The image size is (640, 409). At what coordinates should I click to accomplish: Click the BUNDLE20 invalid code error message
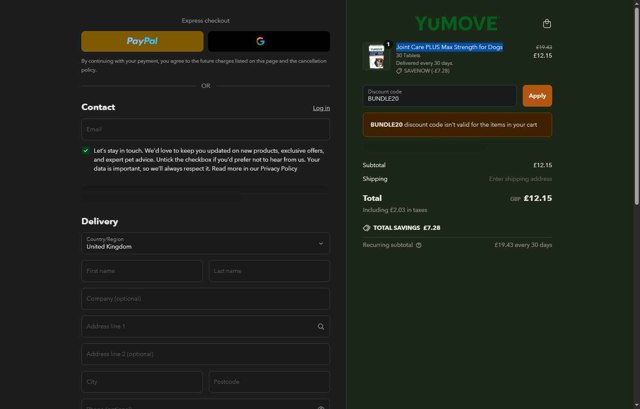pyautogui.click(x=457, y=125)
